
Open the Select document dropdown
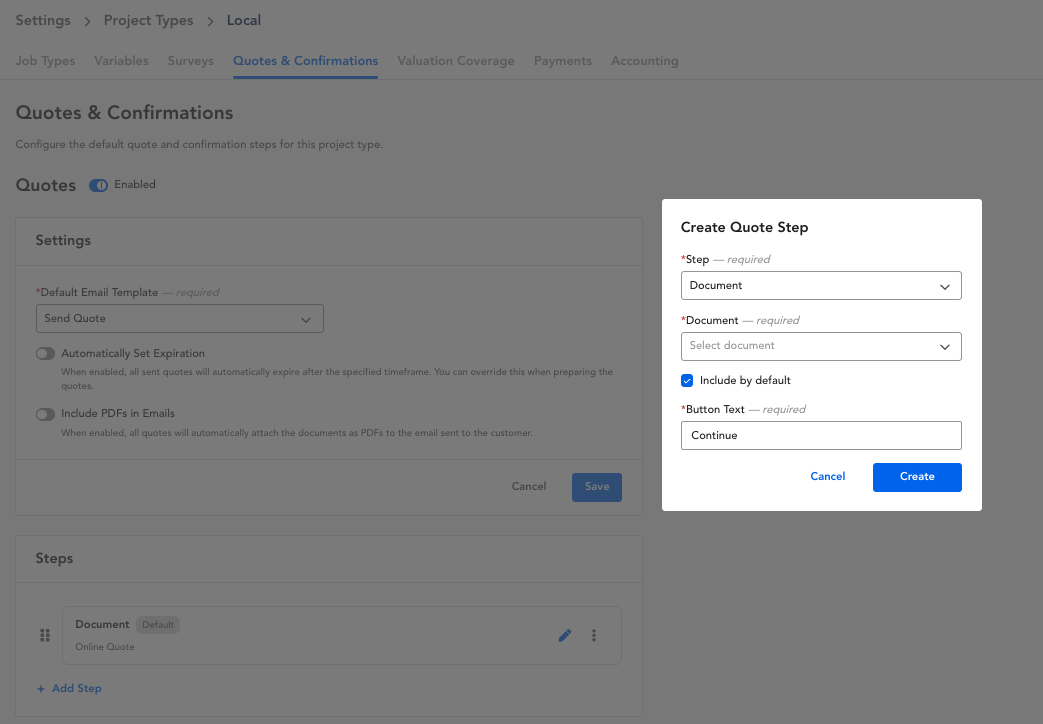point(821,346)
